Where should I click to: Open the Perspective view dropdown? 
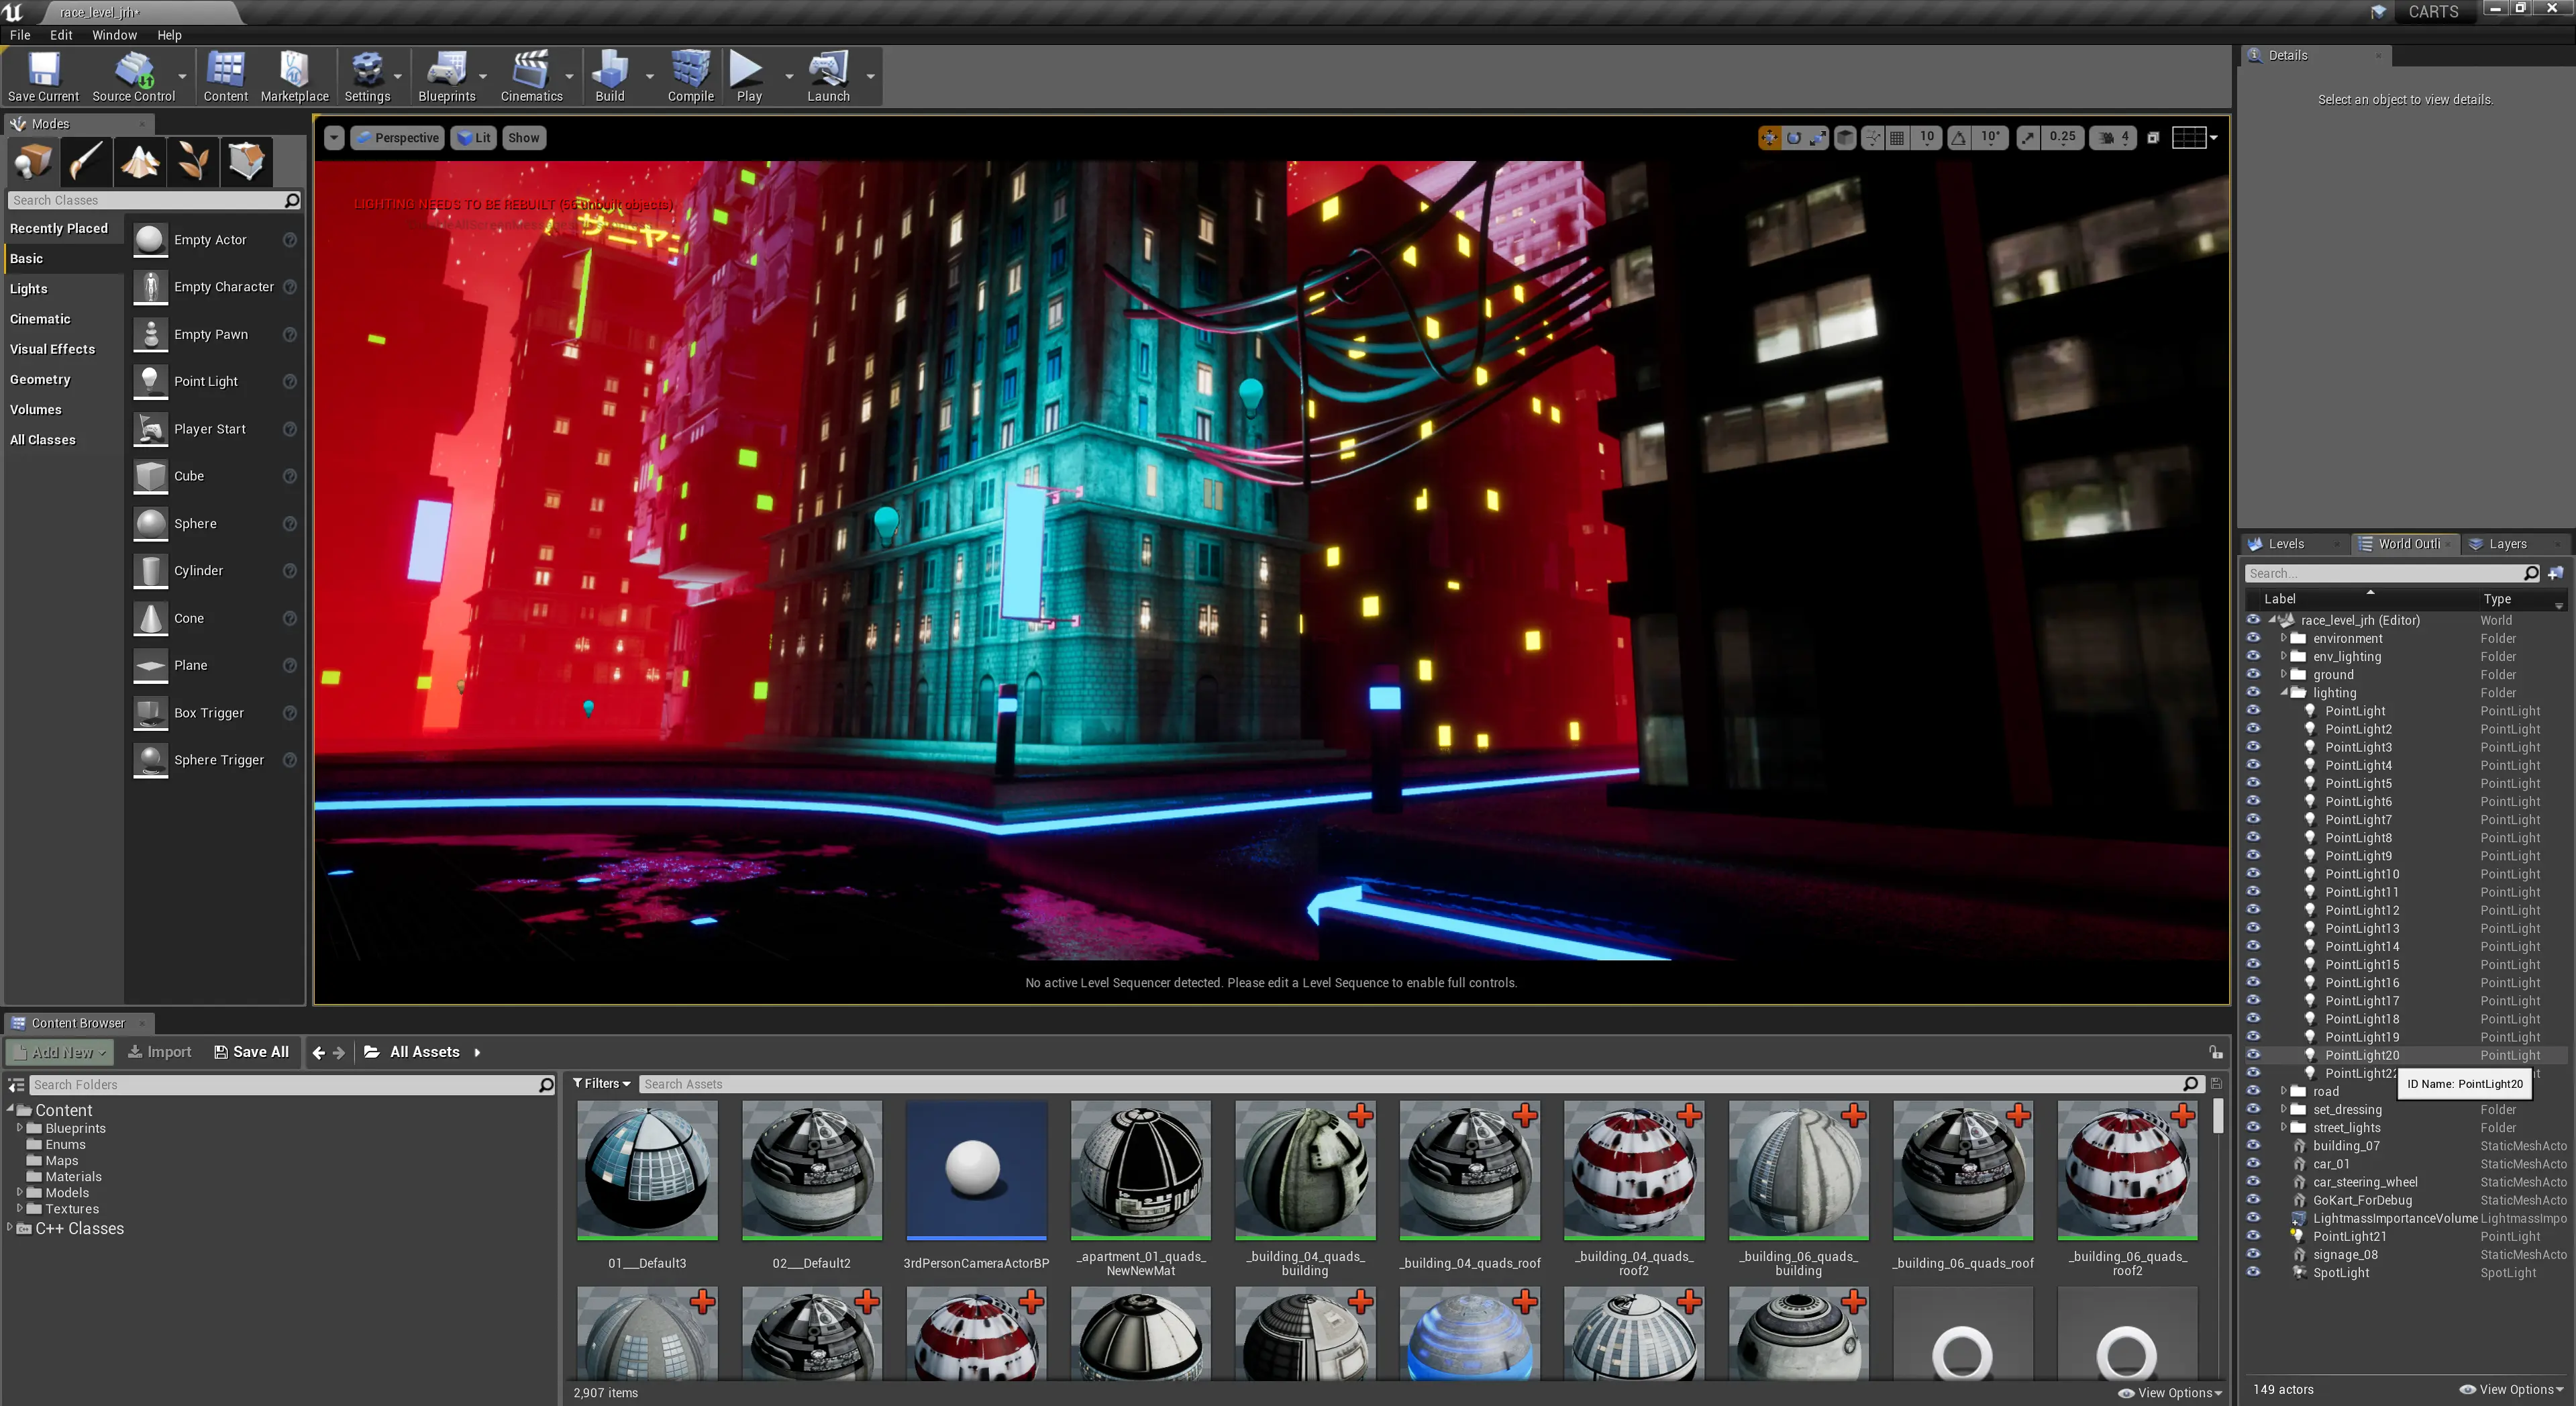tap(398, 138)
